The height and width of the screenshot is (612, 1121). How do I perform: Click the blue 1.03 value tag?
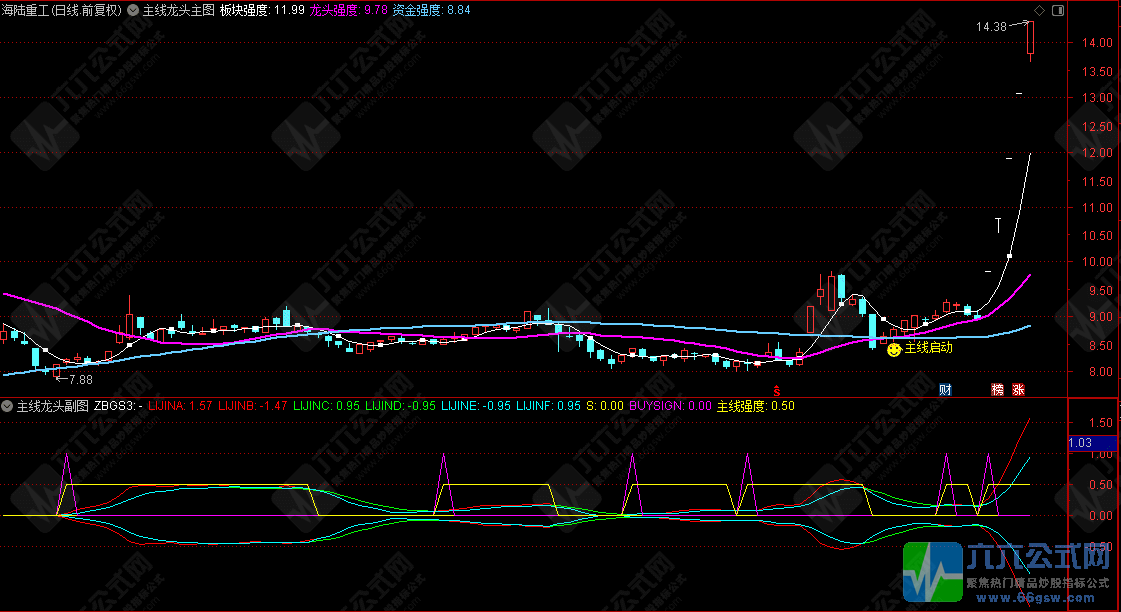coord(1083,443)
